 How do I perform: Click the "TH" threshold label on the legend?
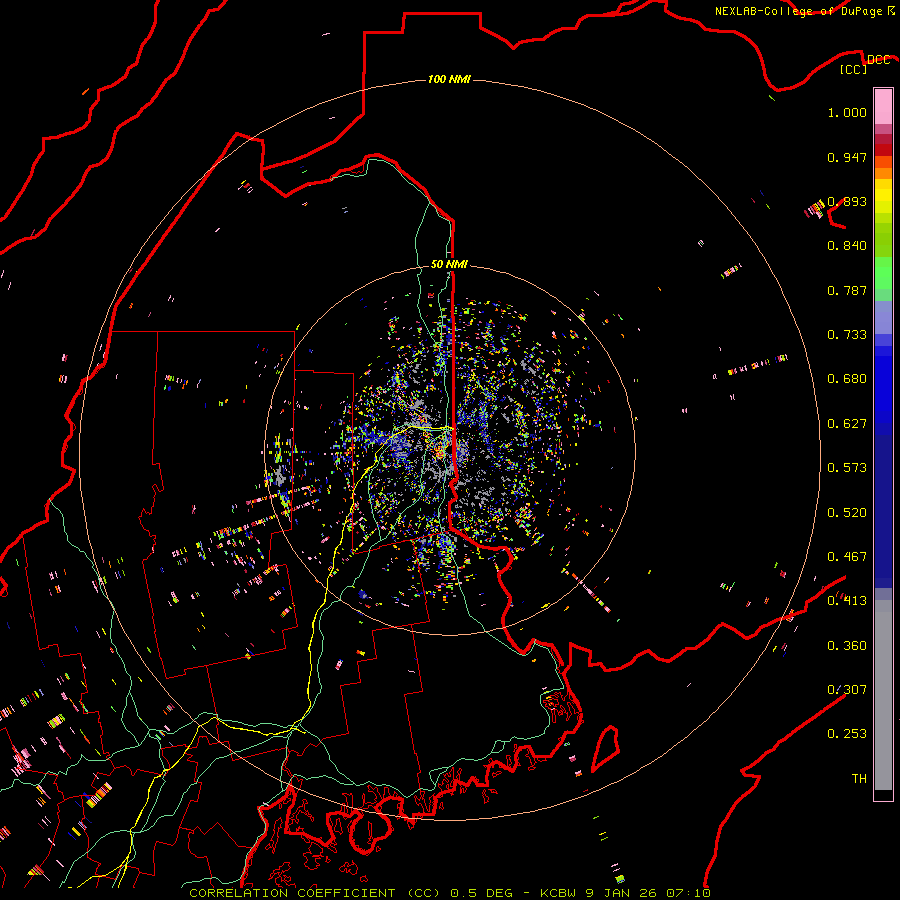point(859,779)
